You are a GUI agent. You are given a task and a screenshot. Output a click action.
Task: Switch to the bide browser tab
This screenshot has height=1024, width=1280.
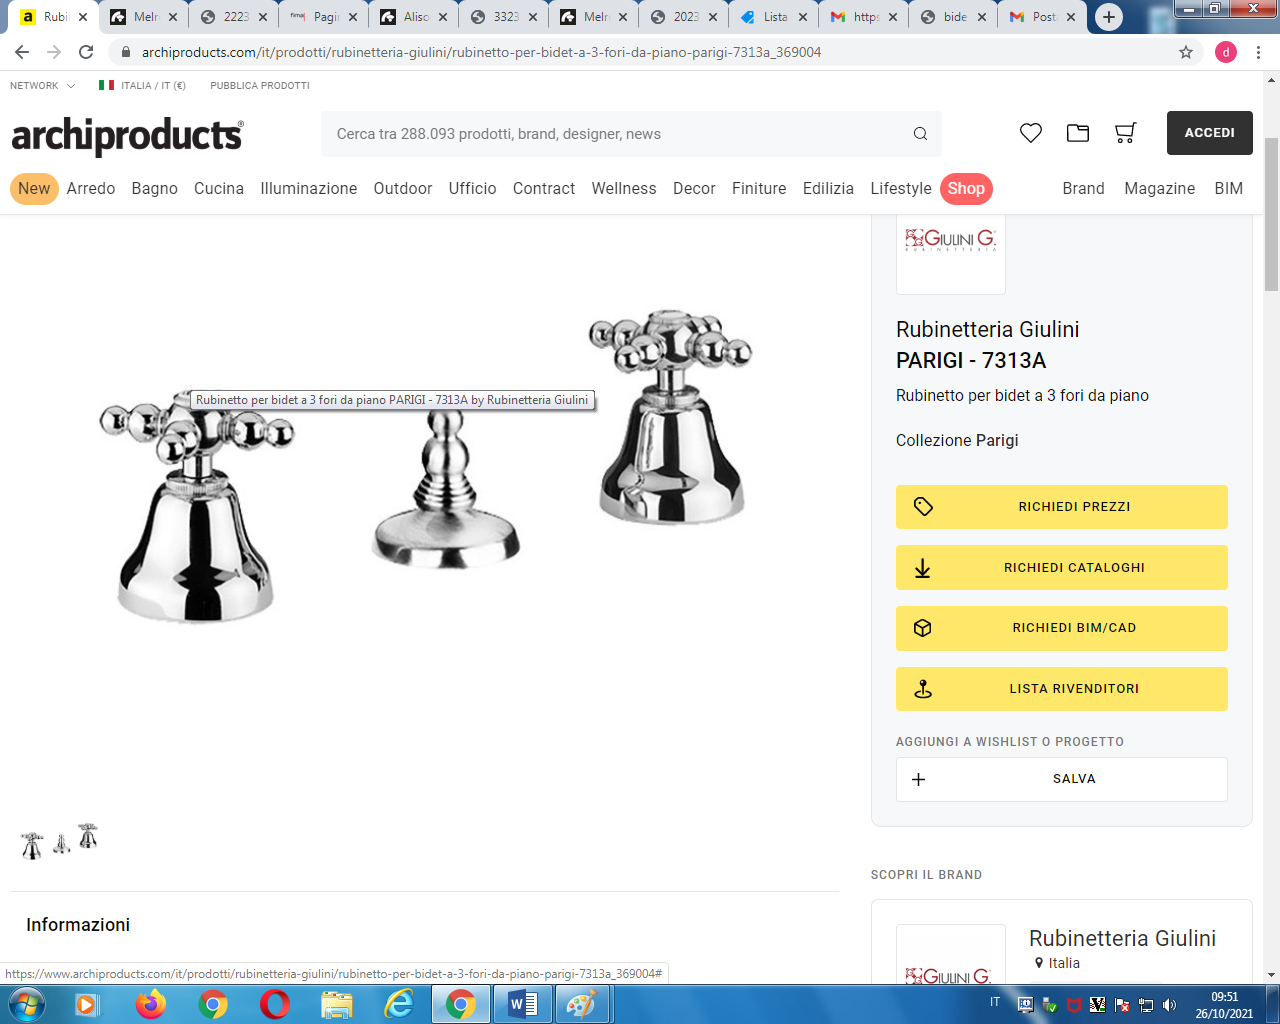coord(955,17)
